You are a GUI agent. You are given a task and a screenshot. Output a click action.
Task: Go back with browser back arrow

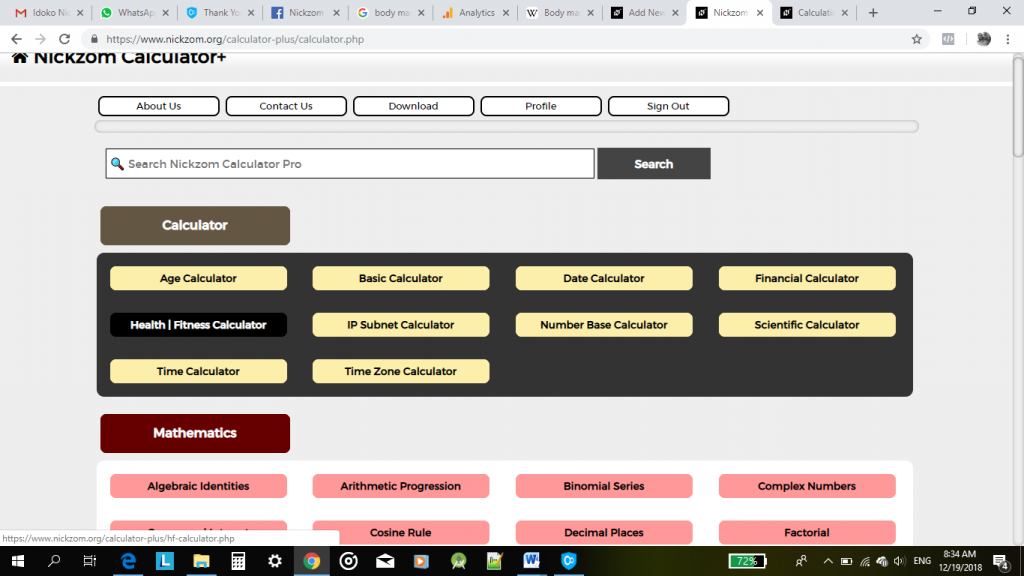pyautogui.click(x=16, y=39)
